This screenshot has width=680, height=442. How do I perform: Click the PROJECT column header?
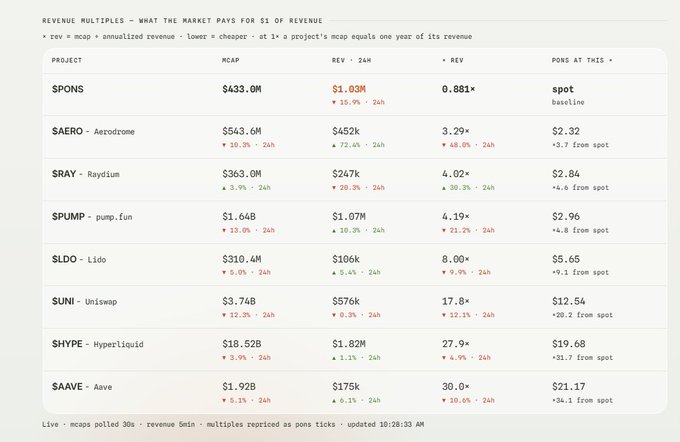[x=67, y=60]
